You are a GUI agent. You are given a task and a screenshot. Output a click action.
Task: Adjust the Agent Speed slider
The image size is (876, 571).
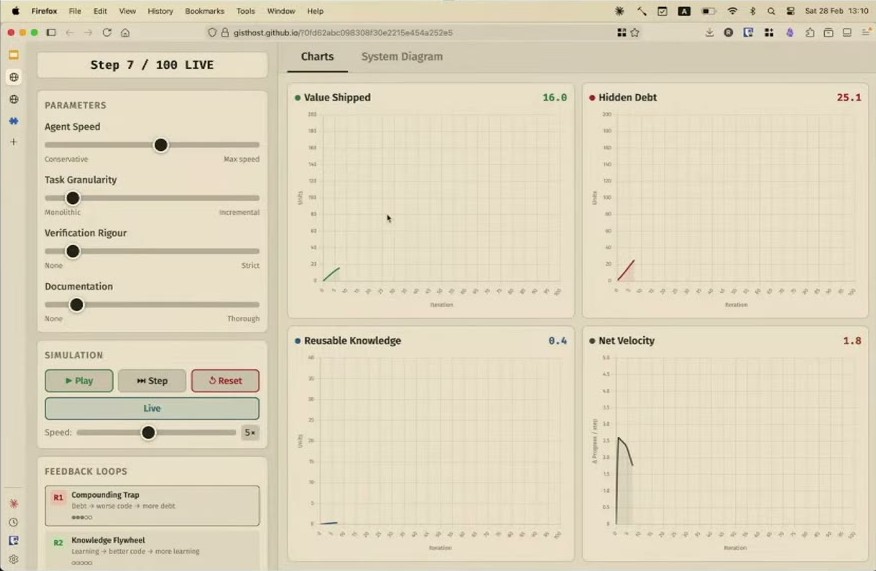point(161,145)
